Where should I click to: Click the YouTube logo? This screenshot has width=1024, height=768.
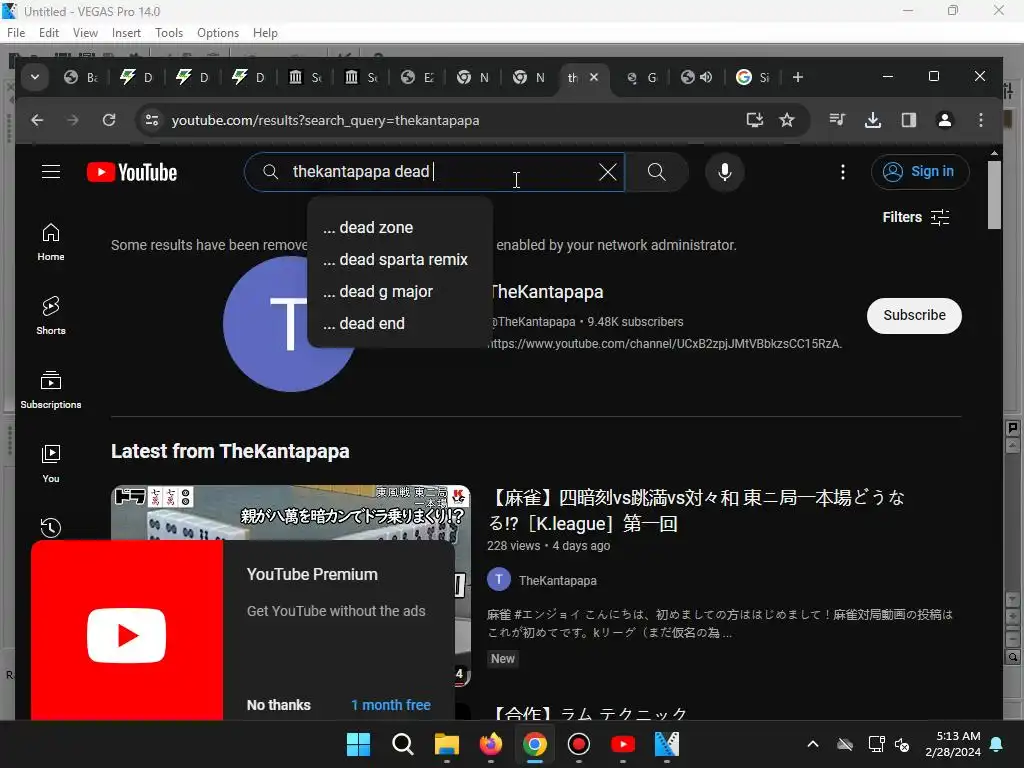pyautogui.click(x=132, y=172)
